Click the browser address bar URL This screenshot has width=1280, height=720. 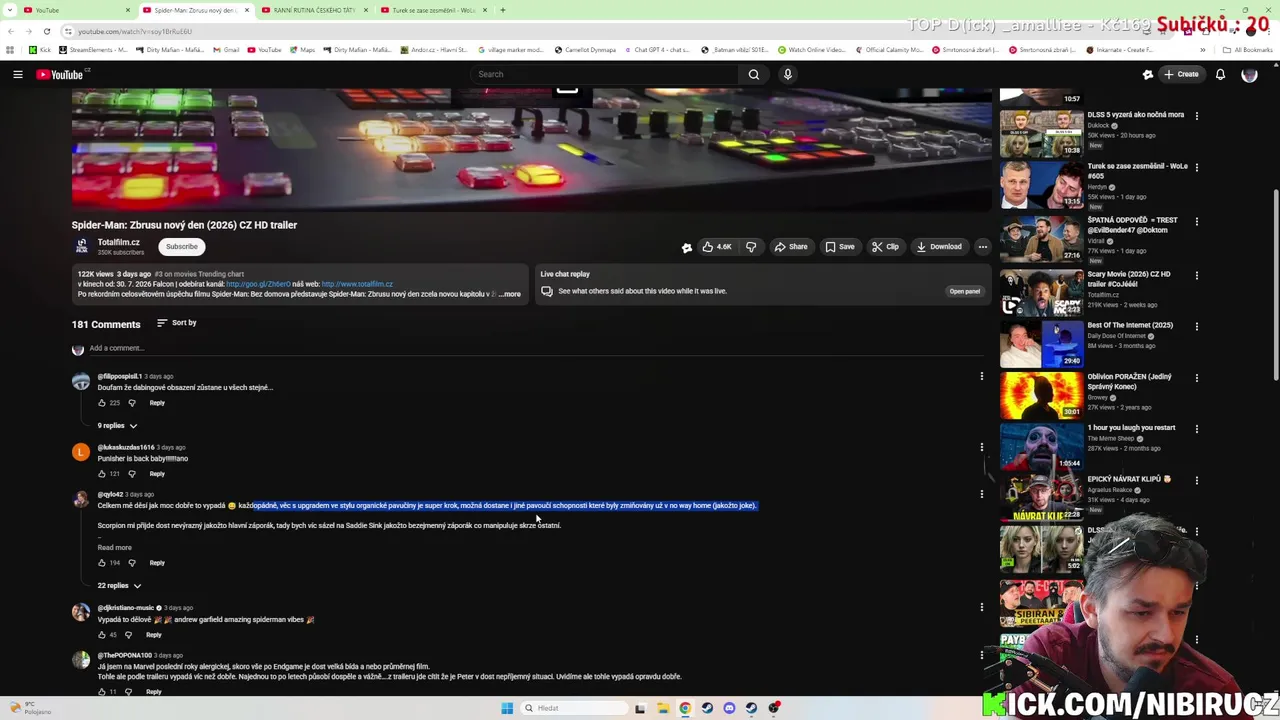coord(135,31)
